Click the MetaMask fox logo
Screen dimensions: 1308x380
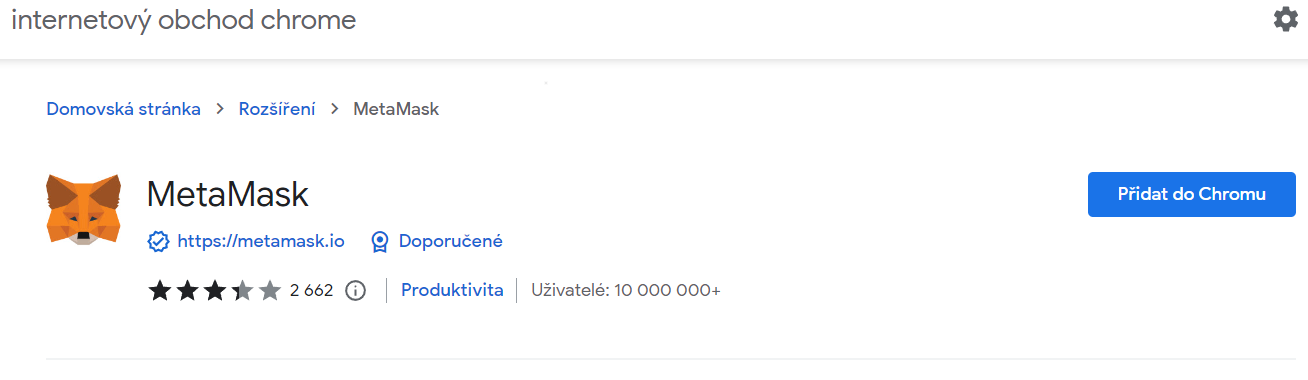point(83,208)
